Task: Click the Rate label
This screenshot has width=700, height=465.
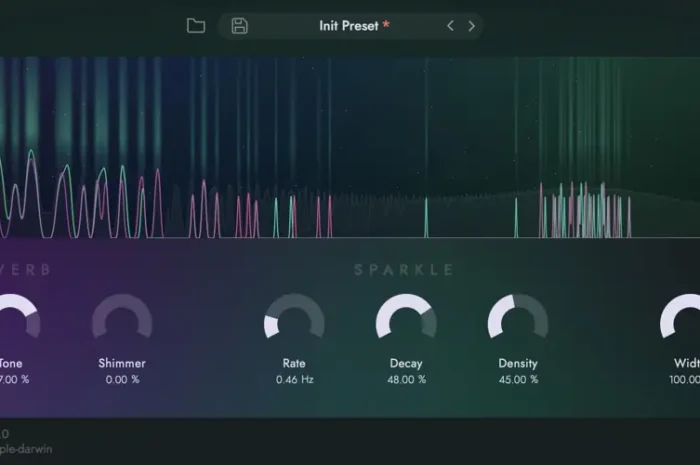Action: pyautogui.click(x=294, y=363)
